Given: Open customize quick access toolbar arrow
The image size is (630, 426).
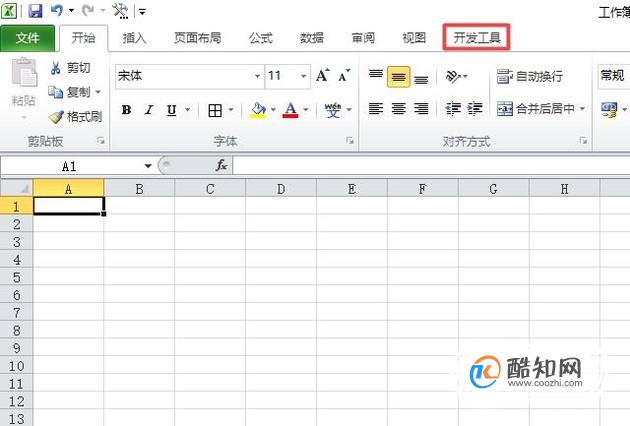Looking at the screenshot, I should (142, 12).
